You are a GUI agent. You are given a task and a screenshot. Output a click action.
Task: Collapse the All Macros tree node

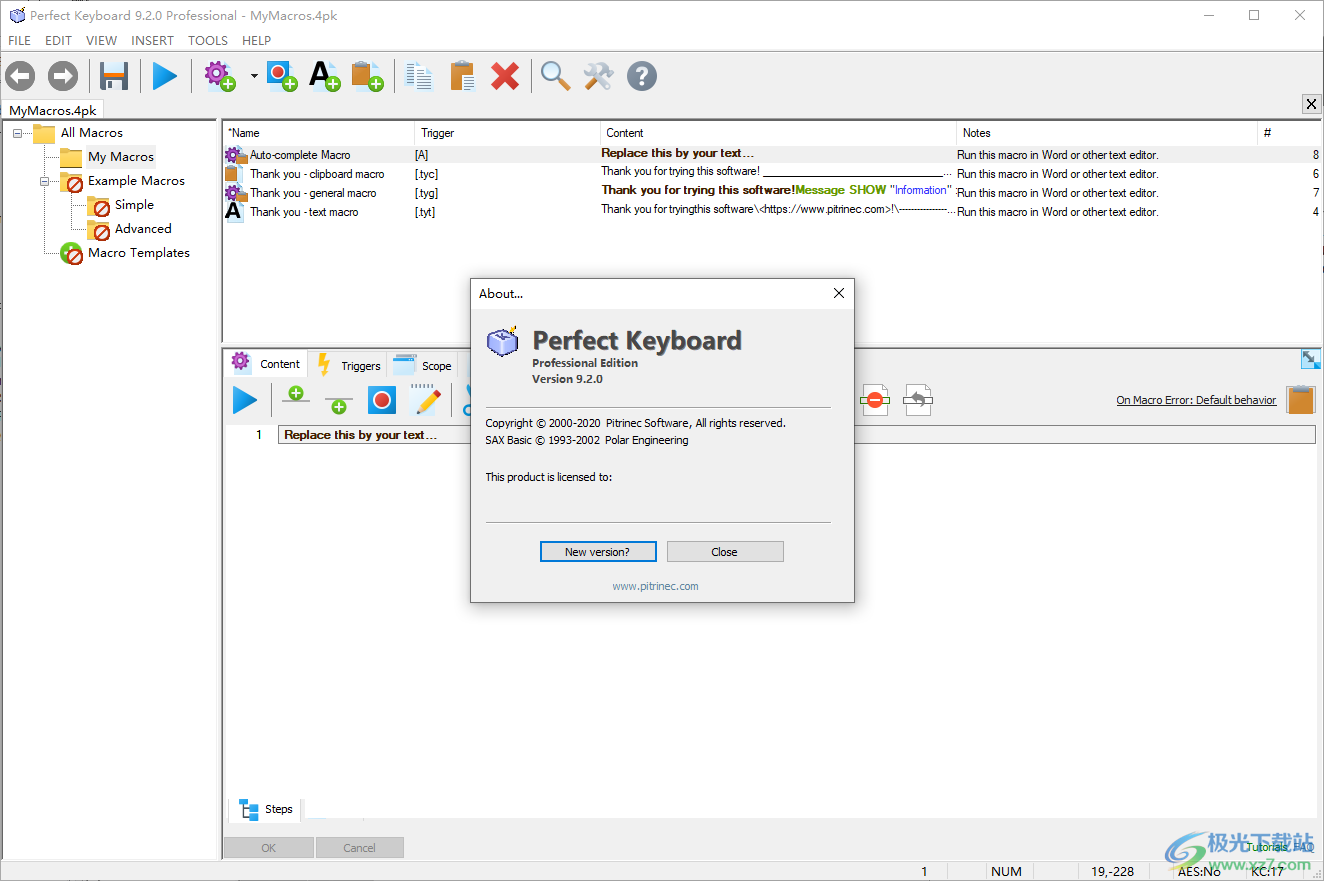pos(16,132)
